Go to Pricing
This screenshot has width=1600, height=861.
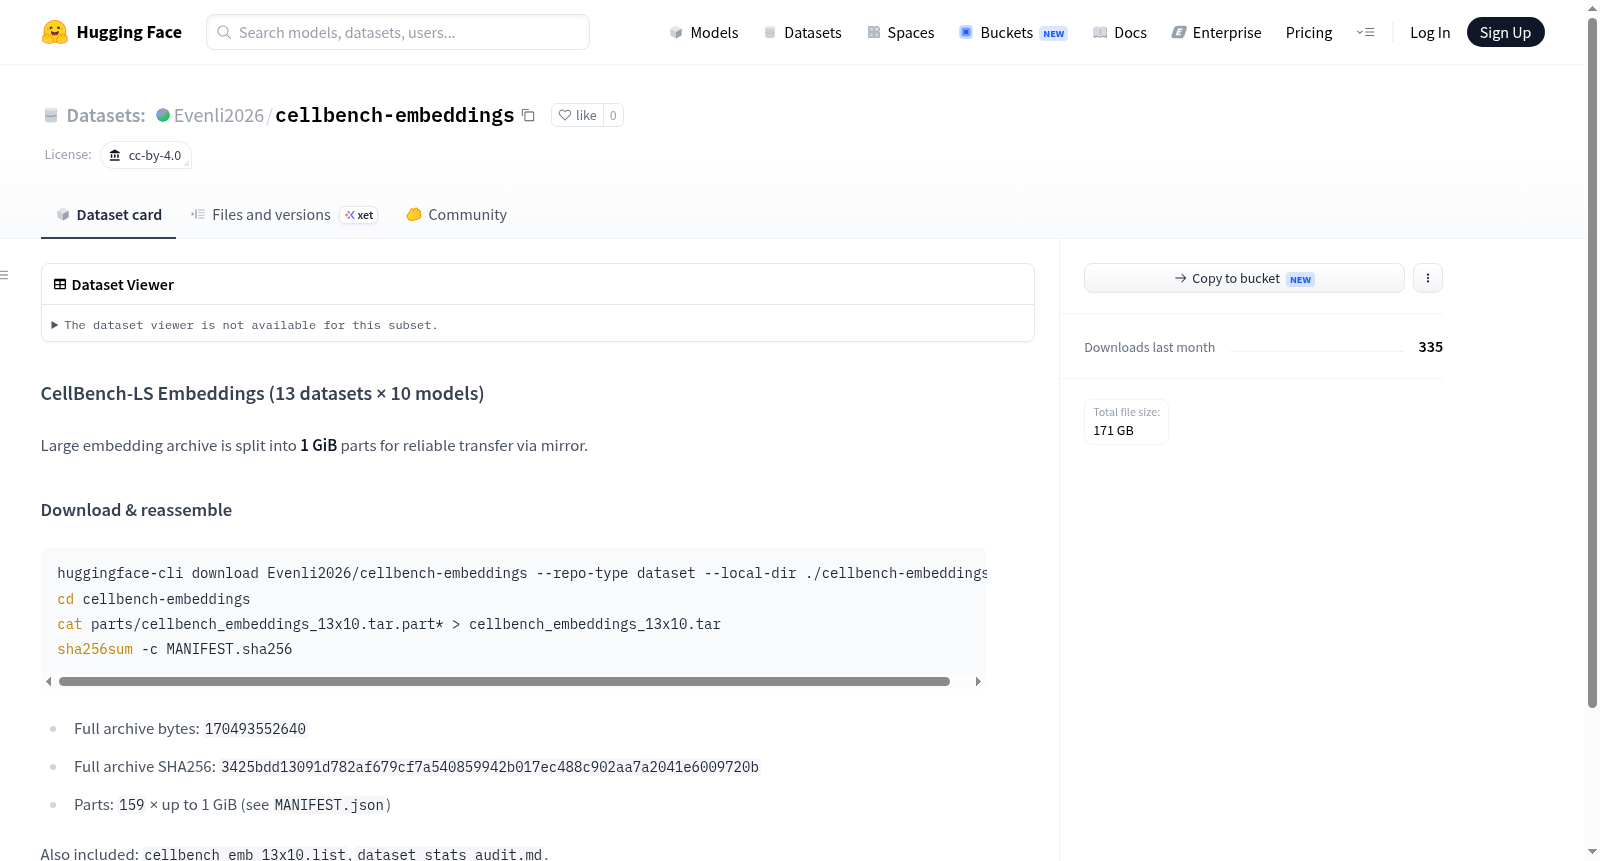click(x=1309, y=32)
